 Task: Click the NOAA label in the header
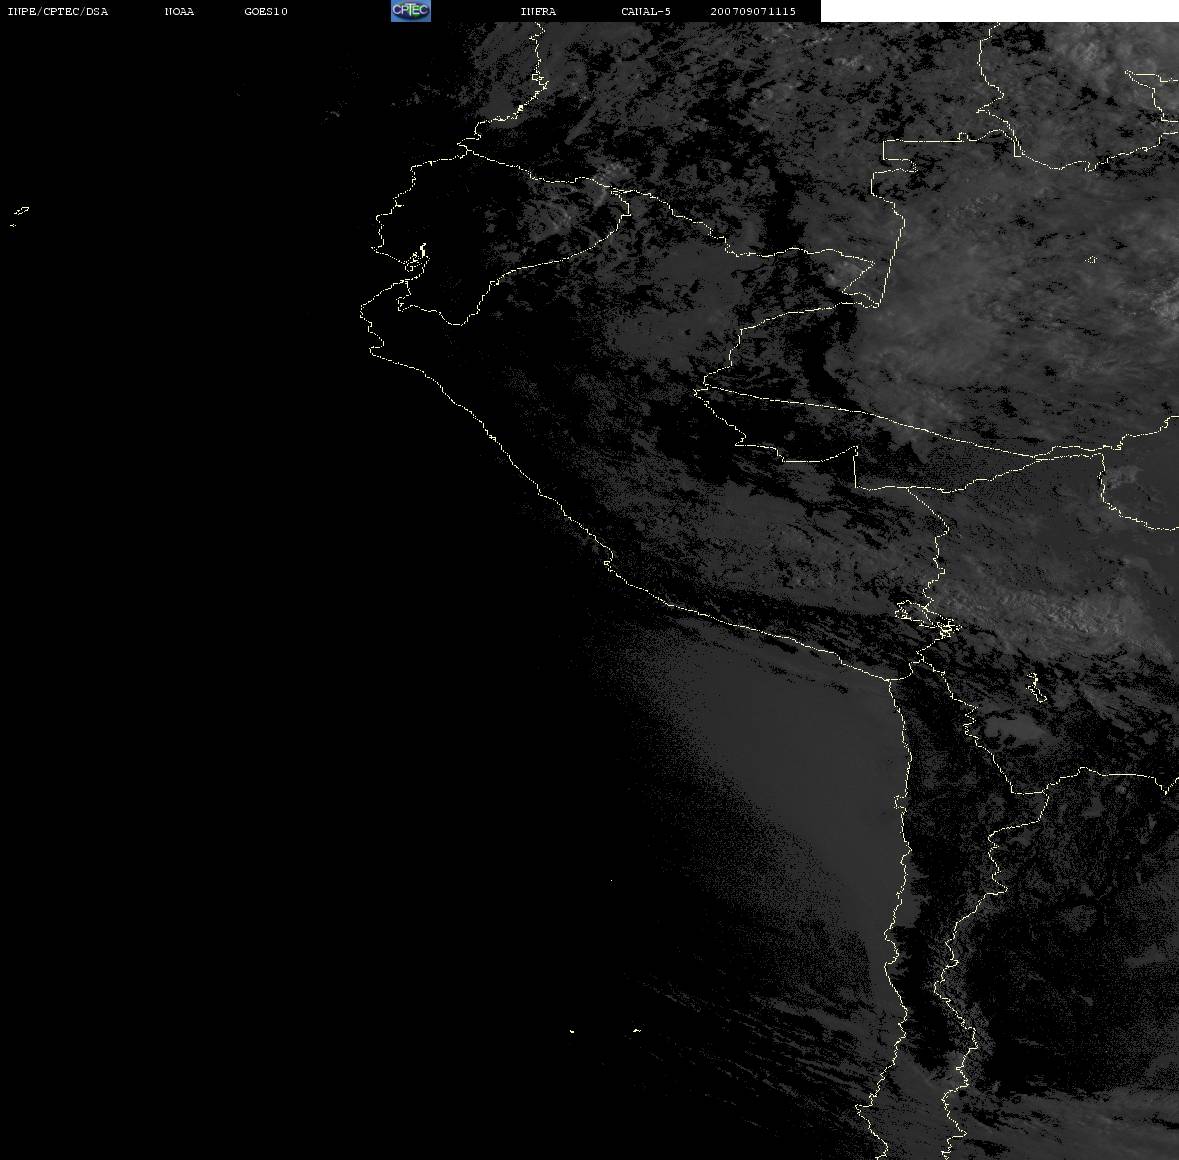tap(179, 11)
